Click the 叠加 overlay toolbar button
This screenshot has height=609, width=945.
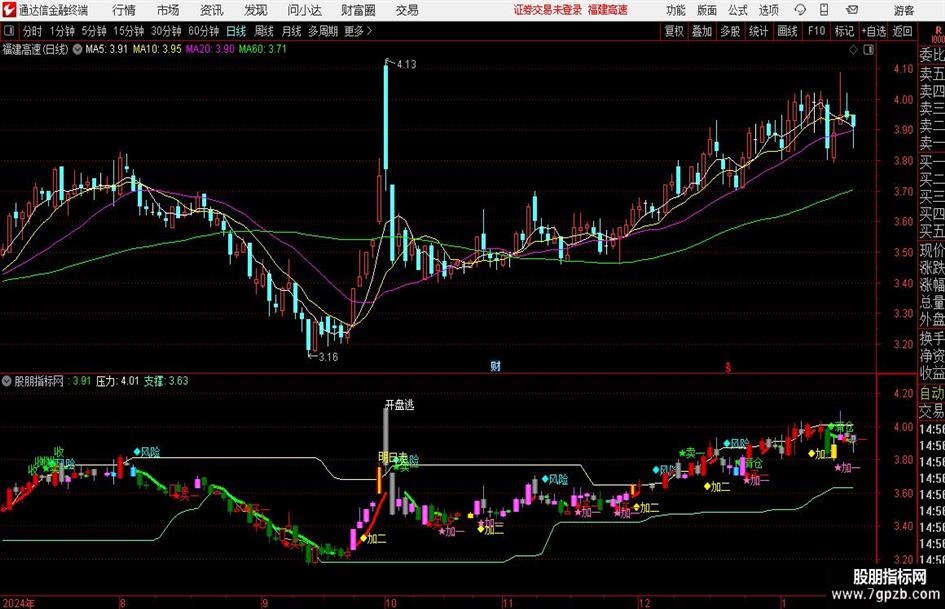(x=702, y=31)
